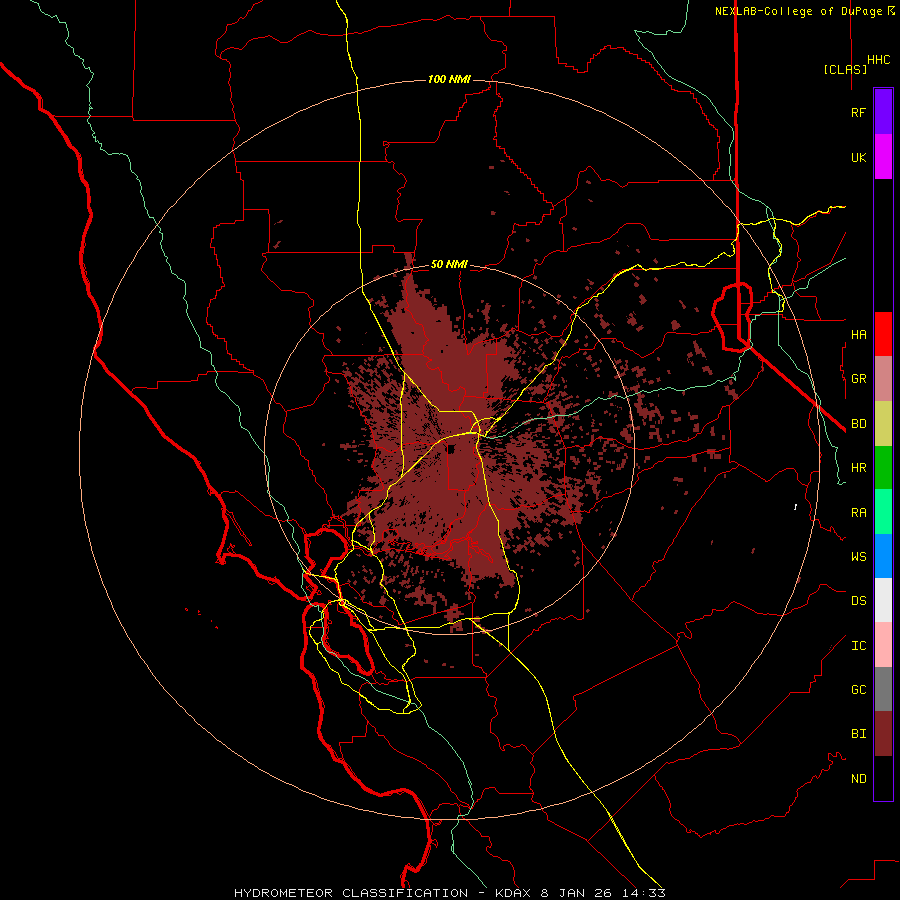Select the light pink IC swatch

(883, 645)
